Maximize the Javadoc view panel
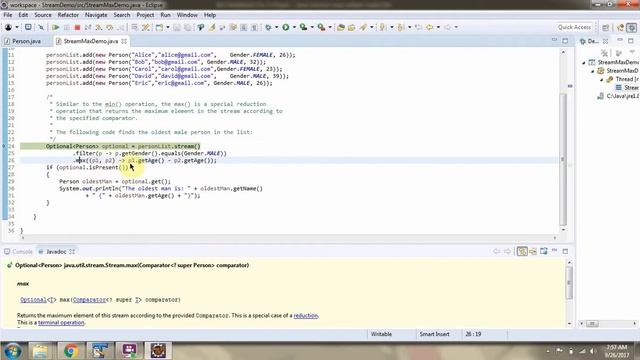This screenshot has height=360, width=640. click(x=565, y=251)
